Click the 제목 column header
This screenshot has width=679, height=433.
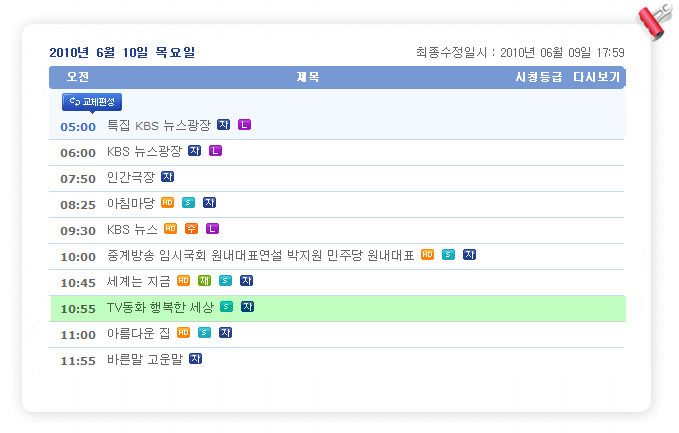[308, 77]
